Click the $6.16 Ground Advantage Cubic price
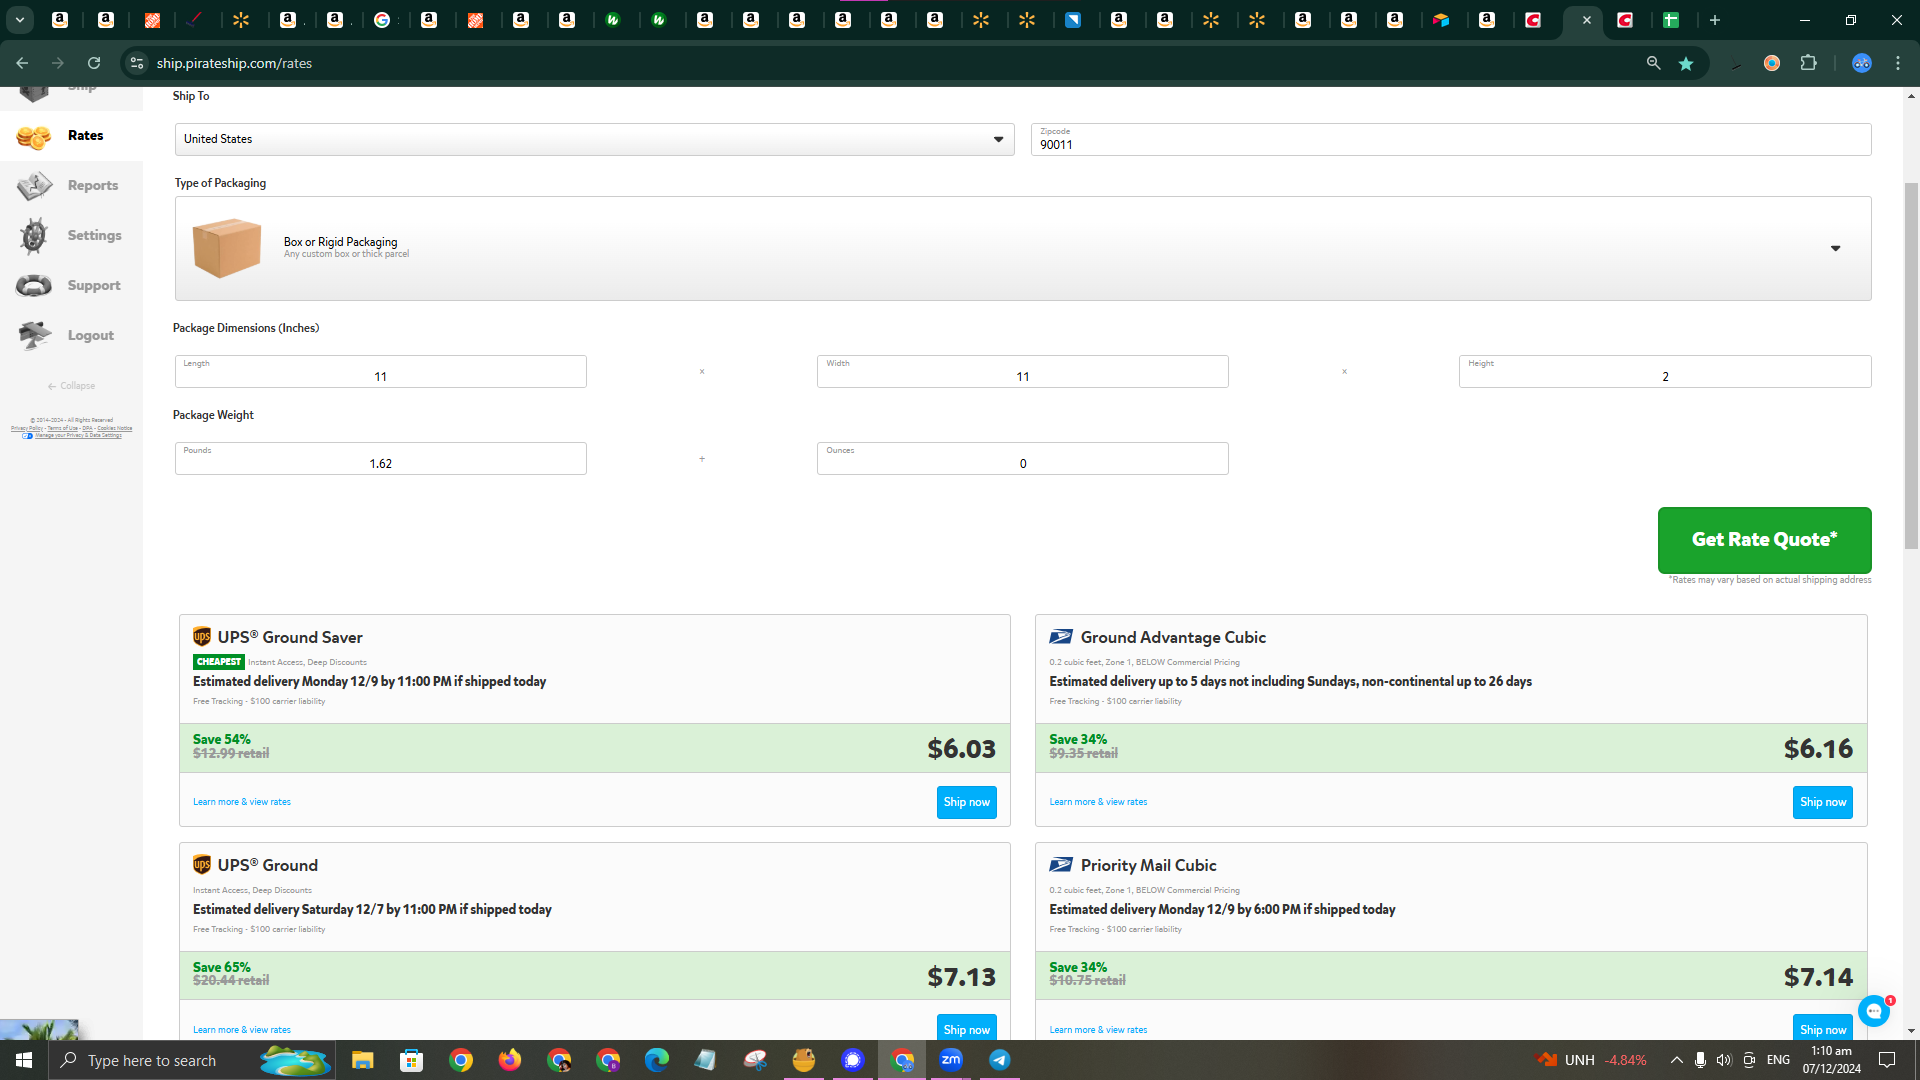1920x1080 pixels. (x=1818, y=748)
